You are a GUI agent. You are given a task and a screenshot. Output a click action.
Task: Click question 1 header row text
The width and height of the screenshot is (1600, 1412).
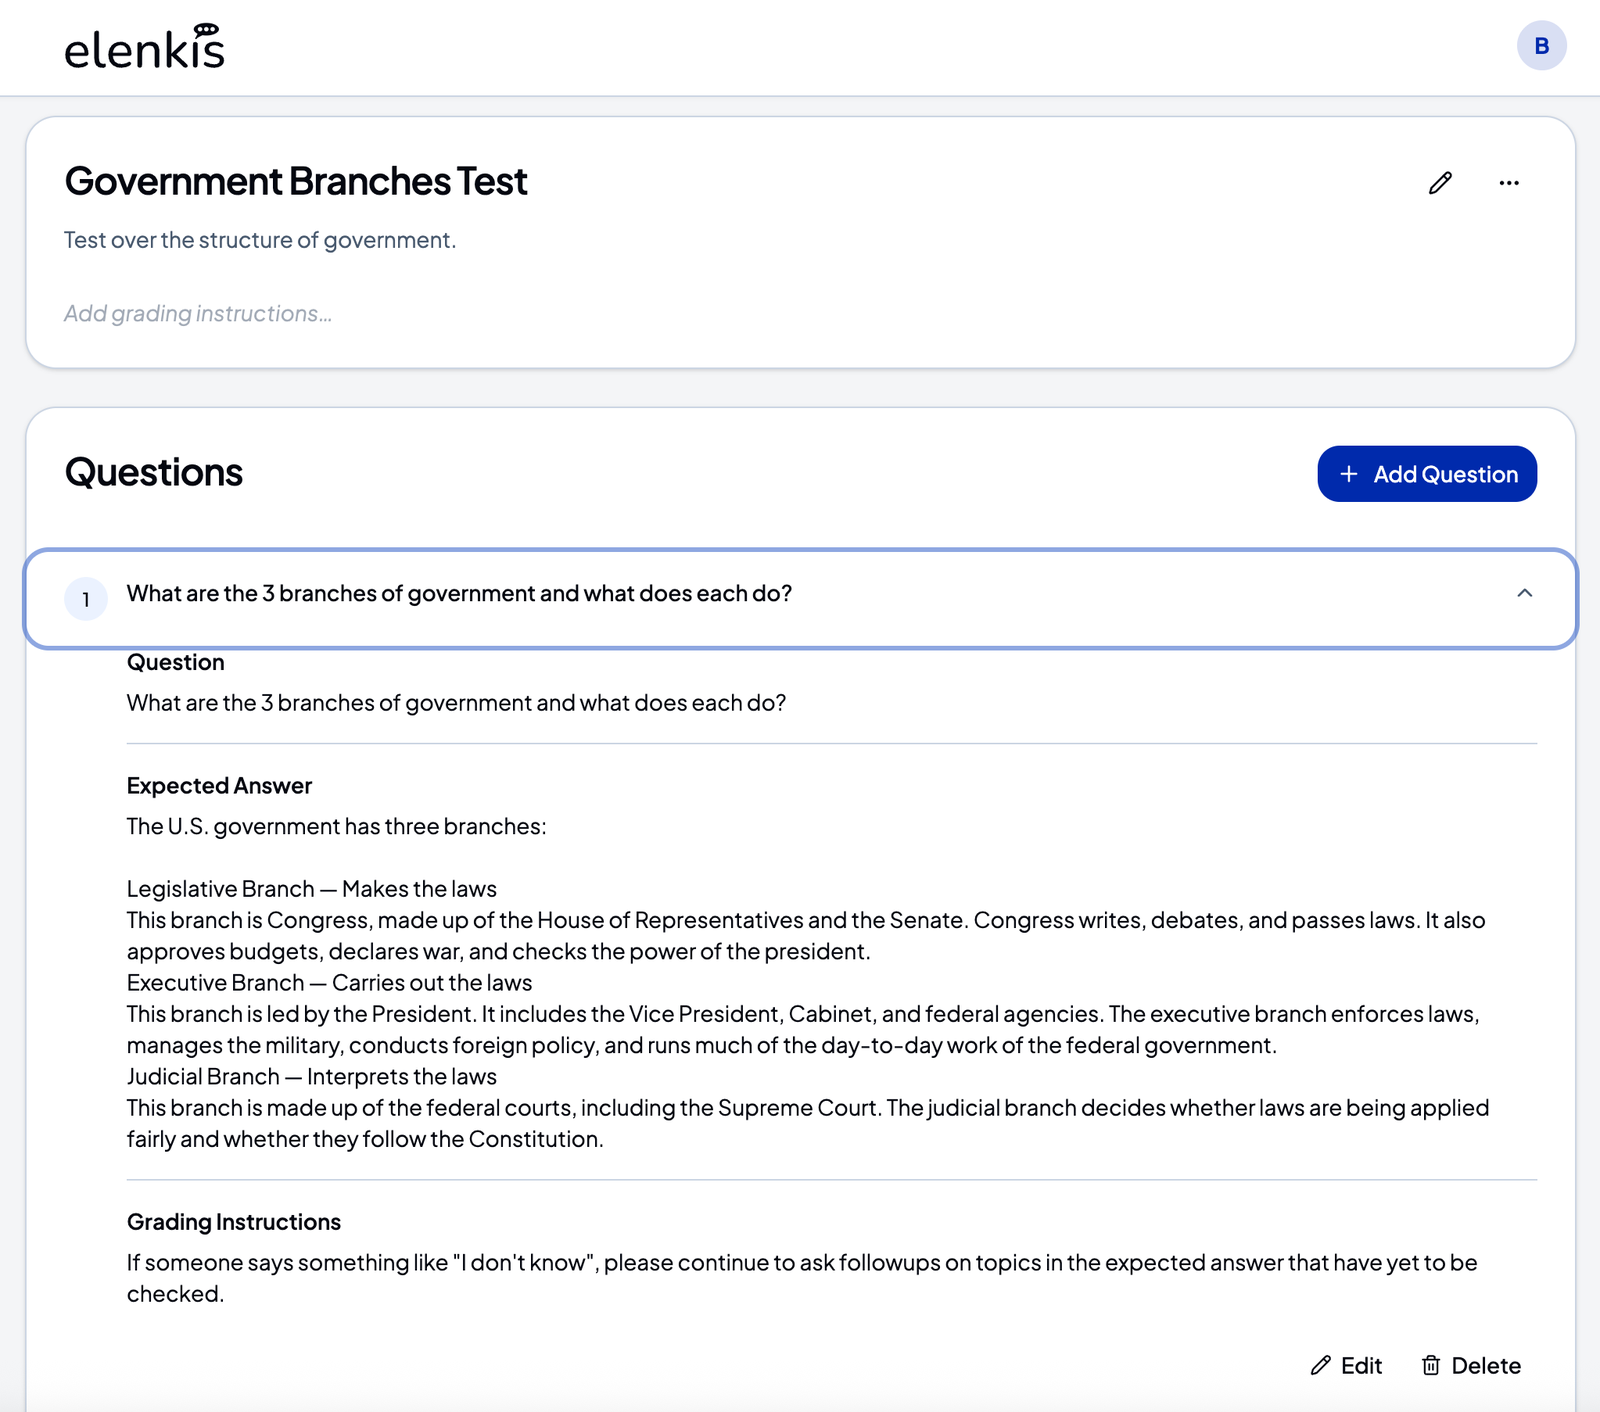[x=459, y=594]
